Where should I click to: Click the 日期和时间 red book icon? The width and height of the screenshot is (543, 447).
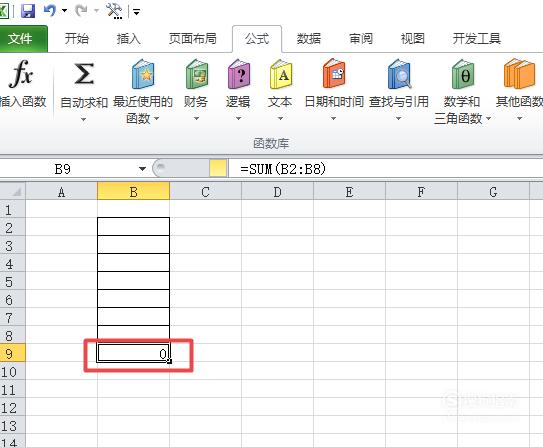pos(334,74)
